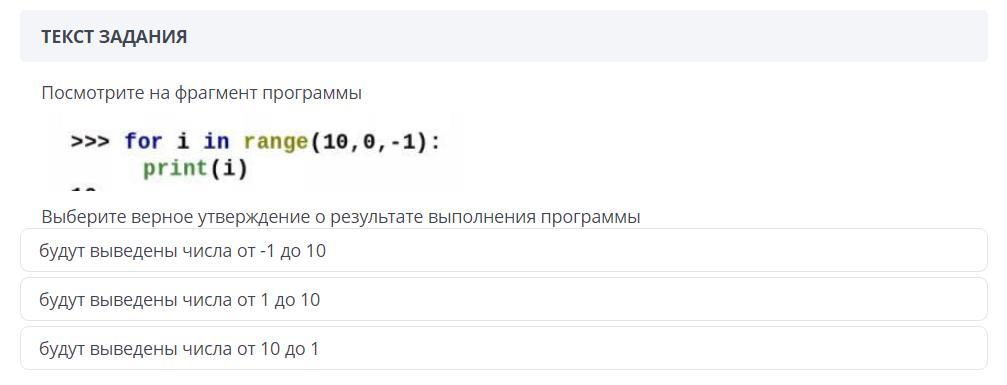
Task: Click the ">>>" prompt in the snippet
Action: pos(90,141)
